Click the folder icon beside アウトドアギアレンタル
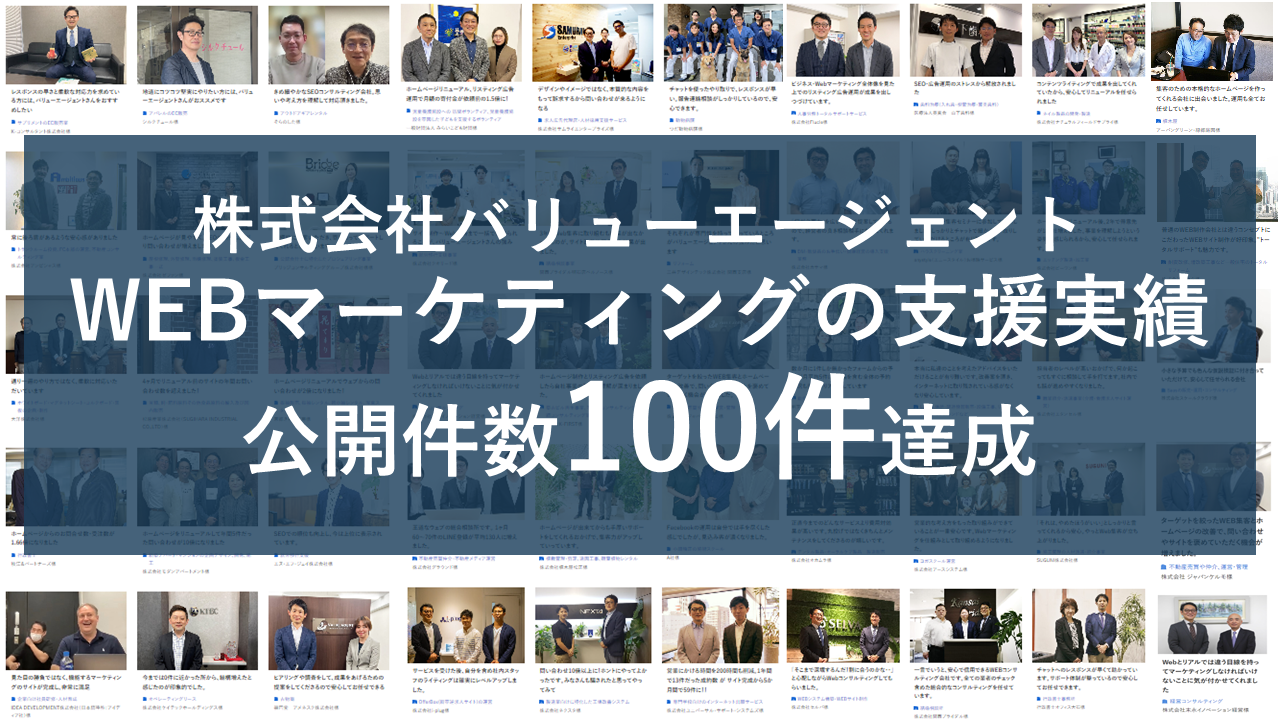 [275, 113]
